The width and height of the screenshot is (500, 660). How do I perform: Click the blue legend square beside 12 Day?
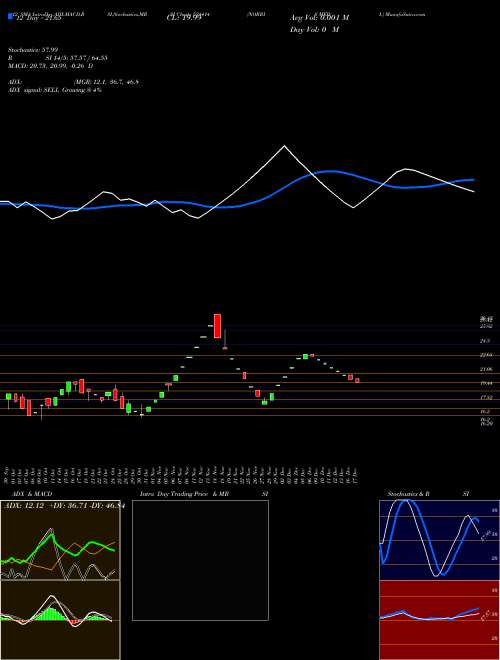click(x=11, y=16)
